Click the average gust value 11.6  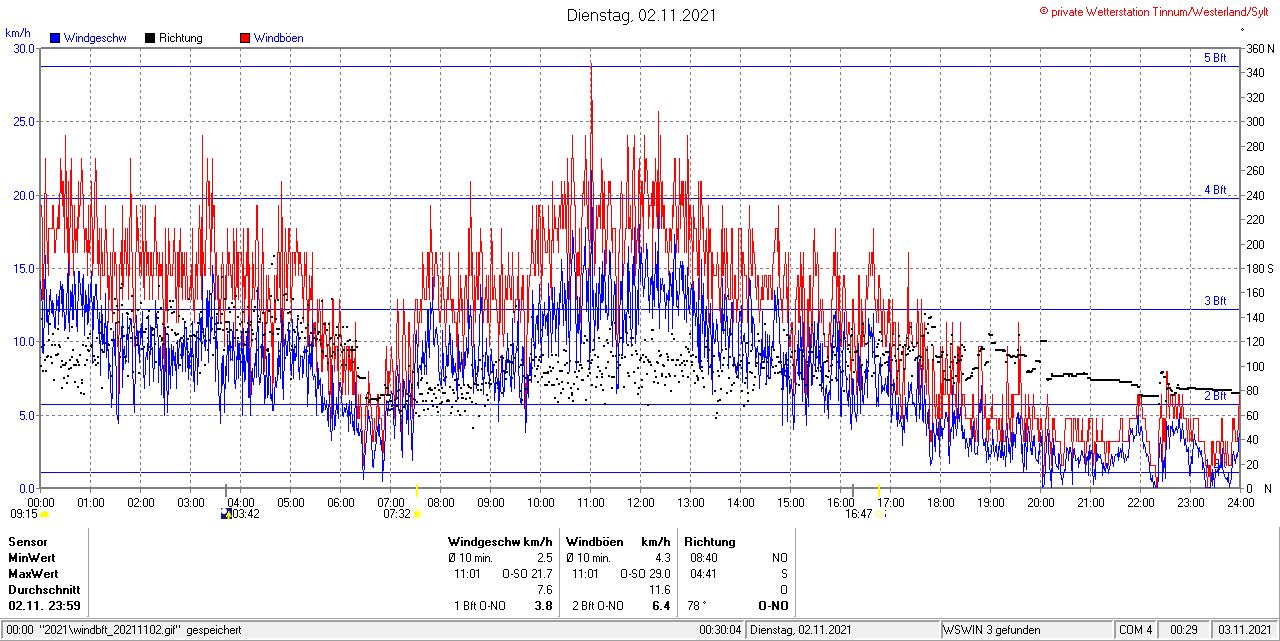click(659, 590)
